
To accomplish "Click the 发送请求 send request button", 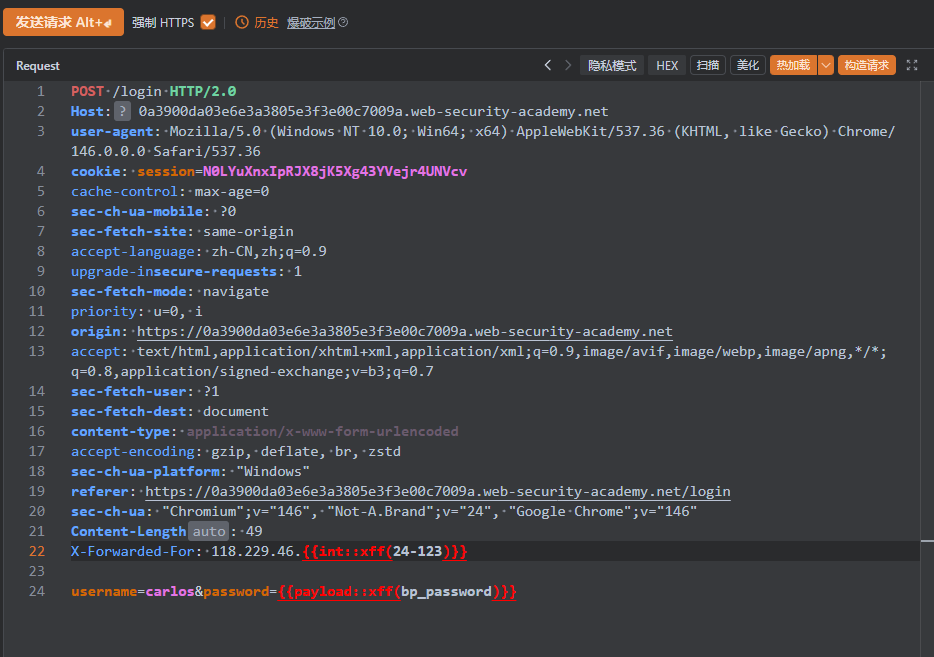I will [63, 22].
